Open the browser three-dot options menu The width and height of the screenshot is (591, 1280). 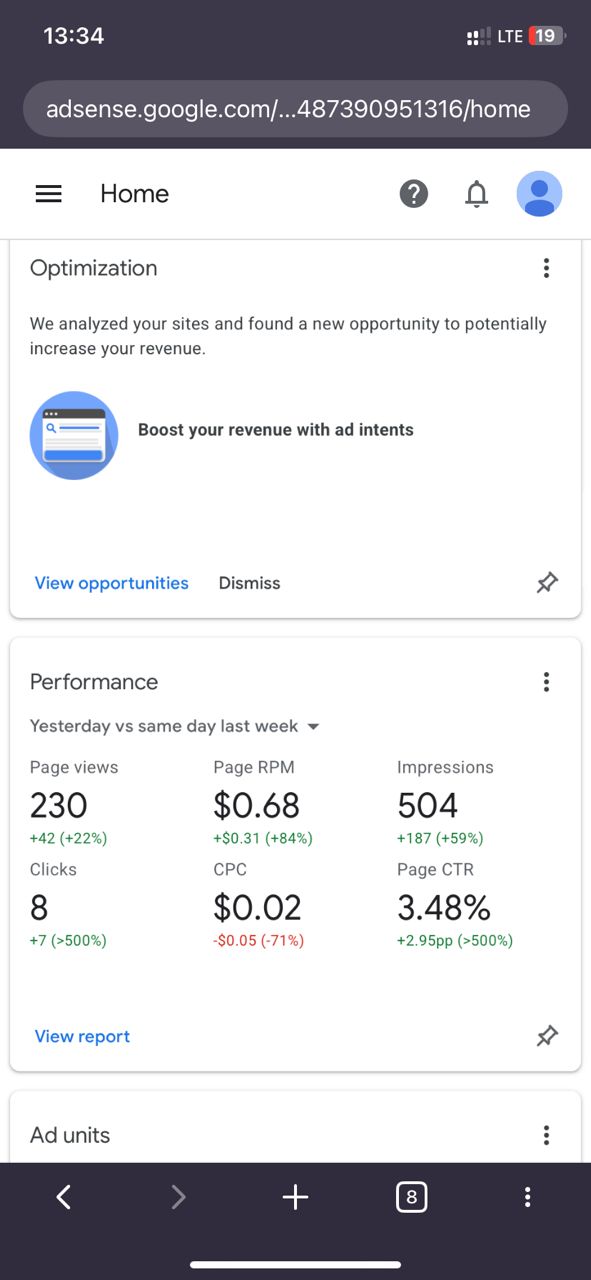point(527,1197)
